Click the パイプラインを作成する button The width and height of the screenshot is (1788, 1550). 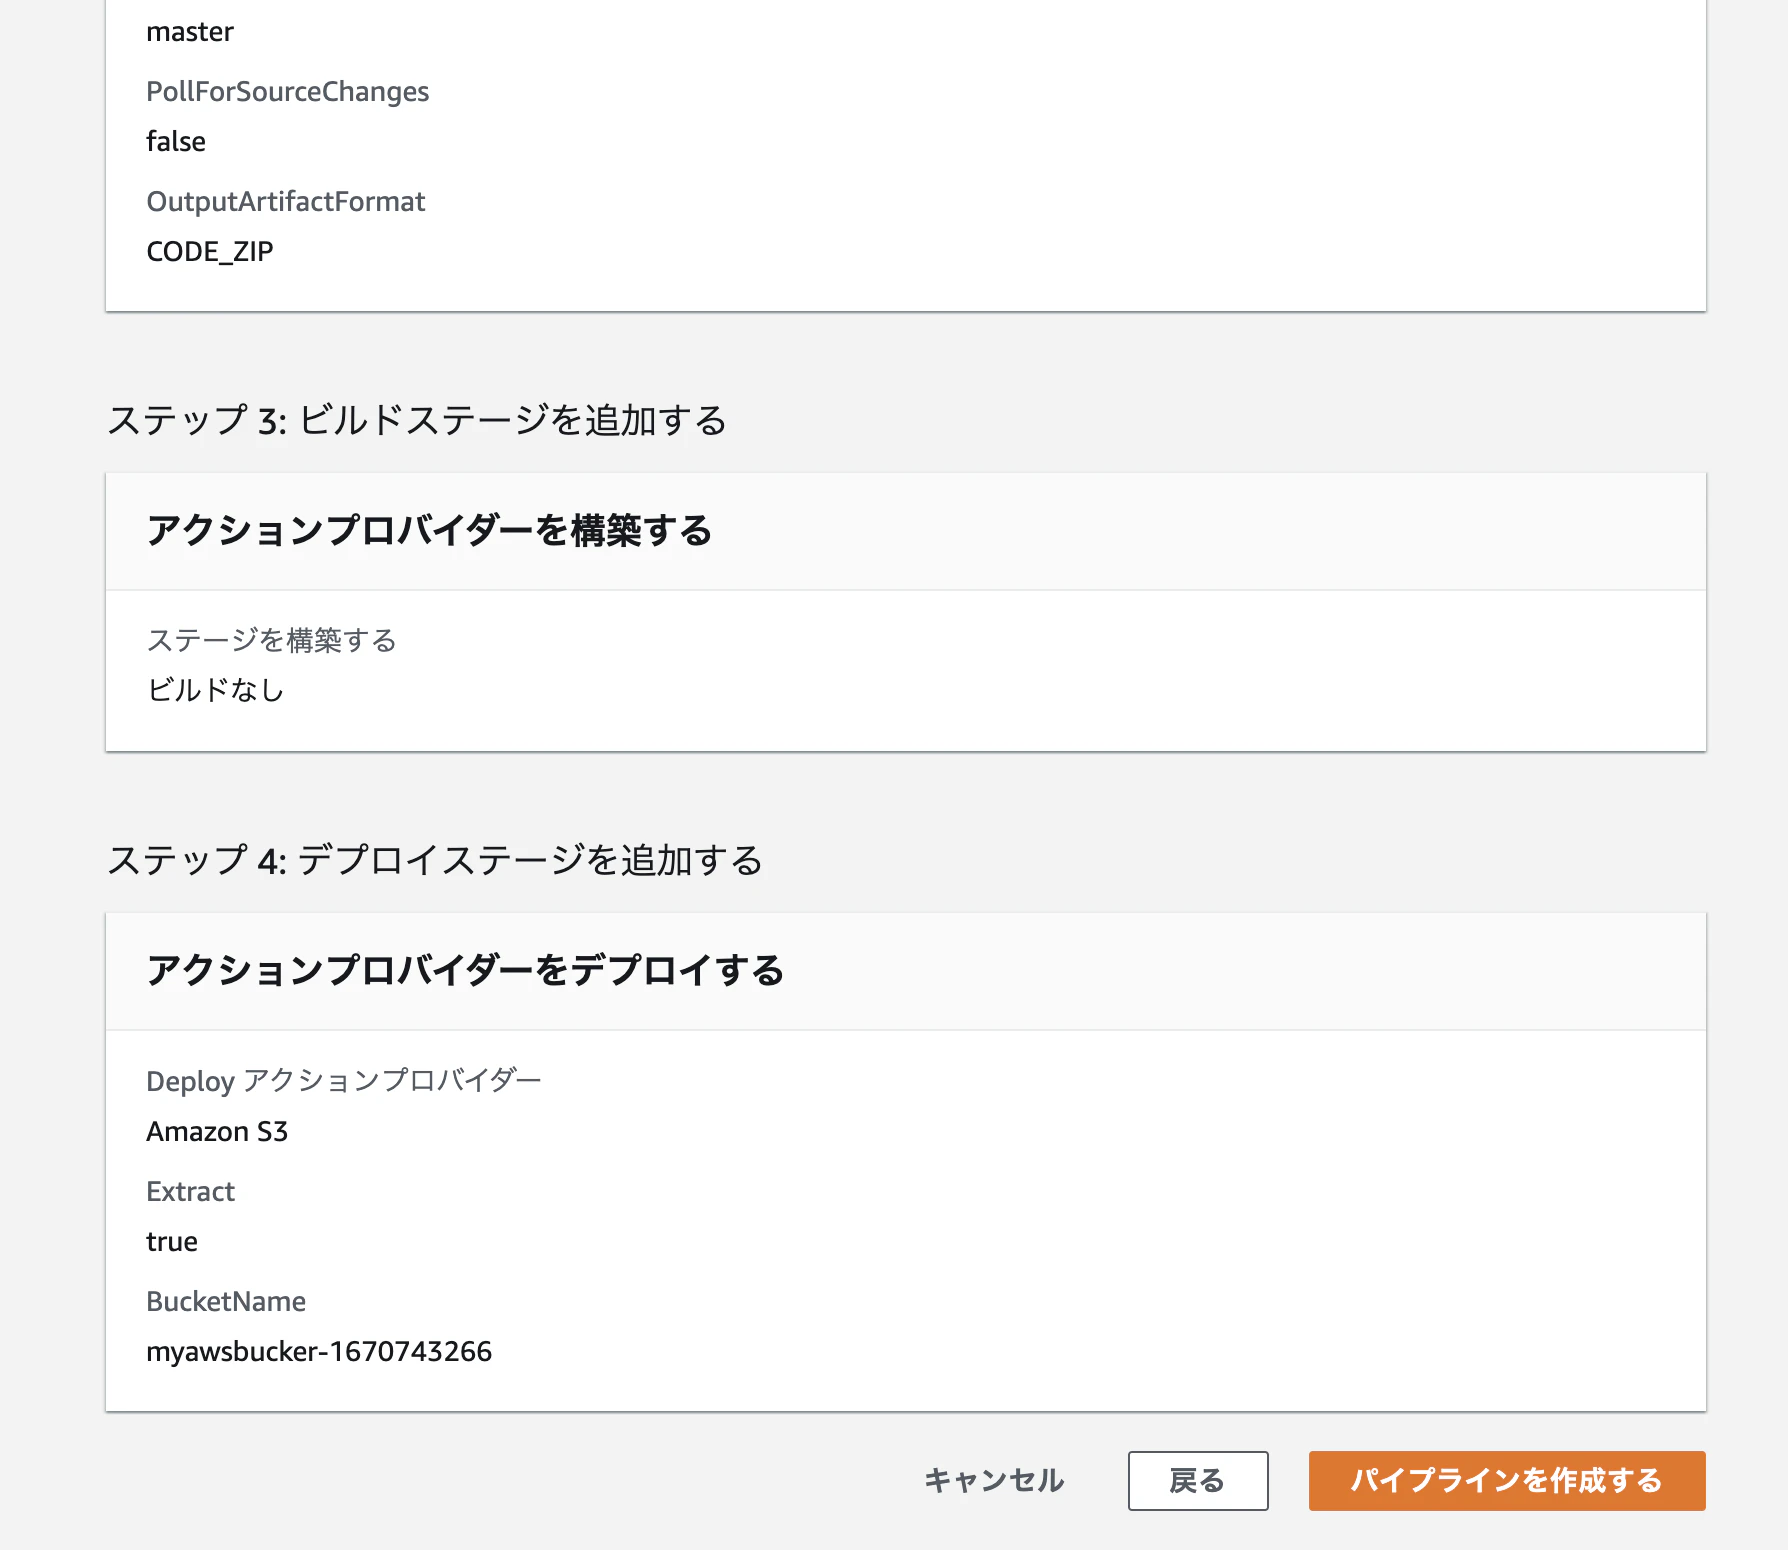pos(1507,1480)
